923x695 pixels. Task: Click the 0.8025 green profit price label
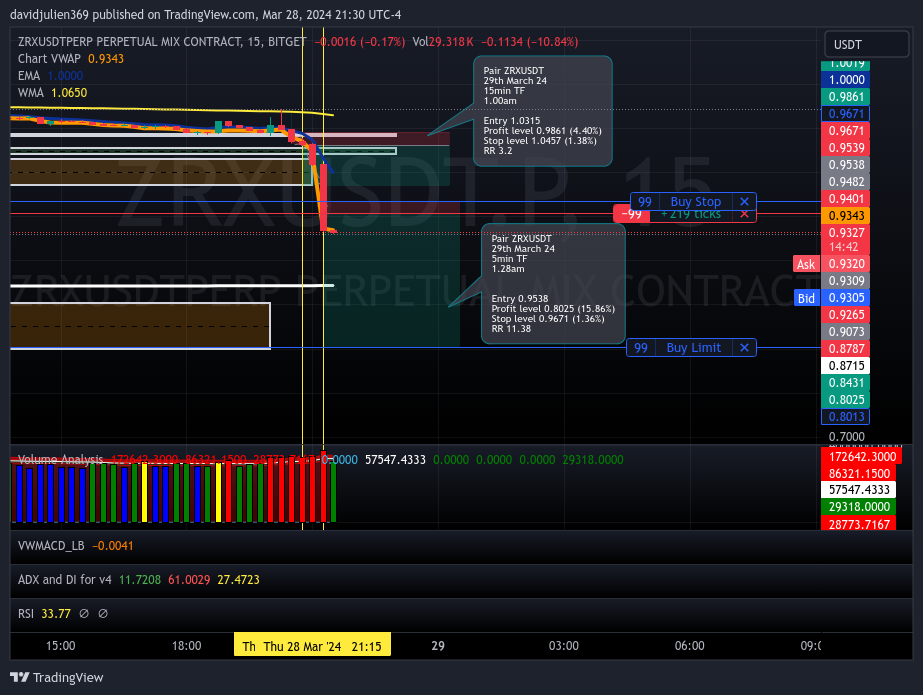[846, 400]
